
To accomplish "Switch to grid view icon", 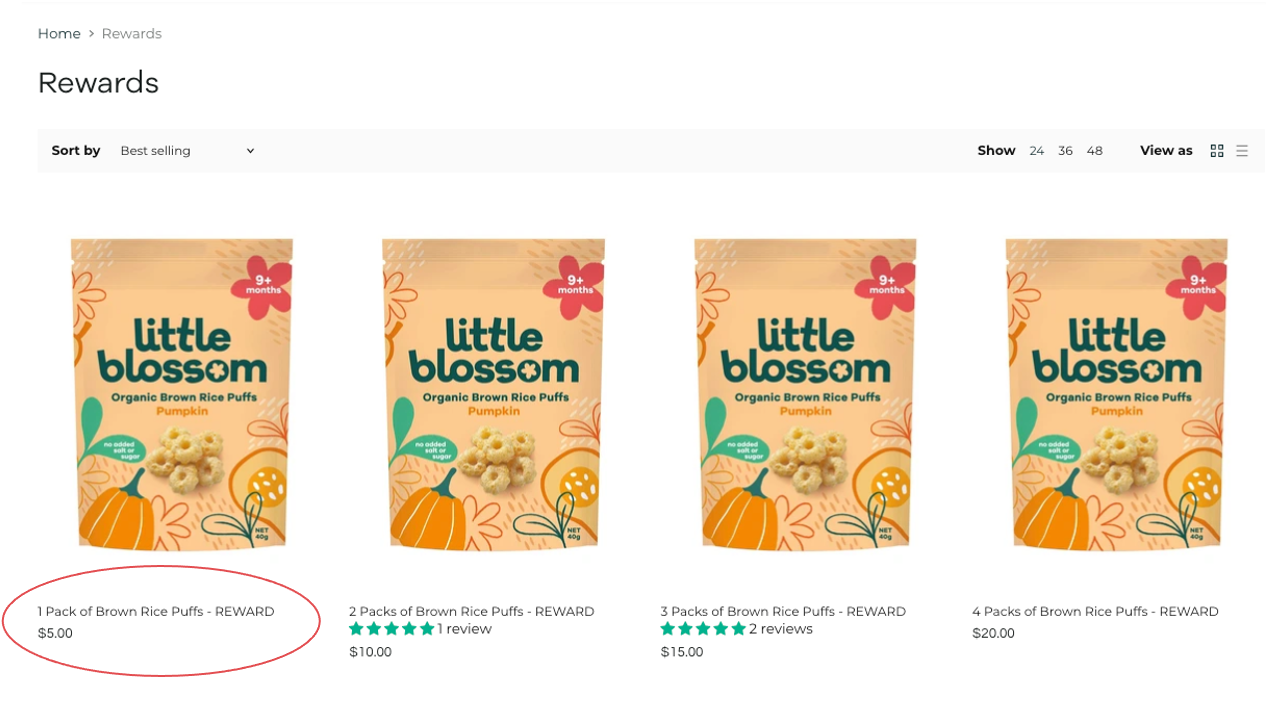I will [x=1217, y=151].
